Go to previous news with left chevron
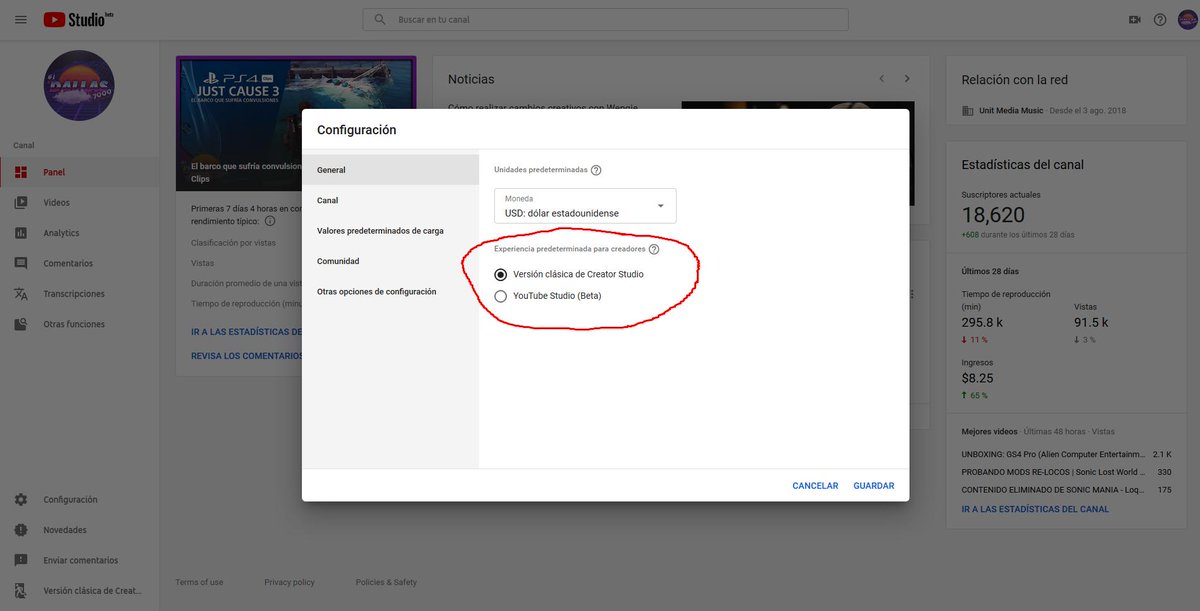 click(x=881, y=78)
